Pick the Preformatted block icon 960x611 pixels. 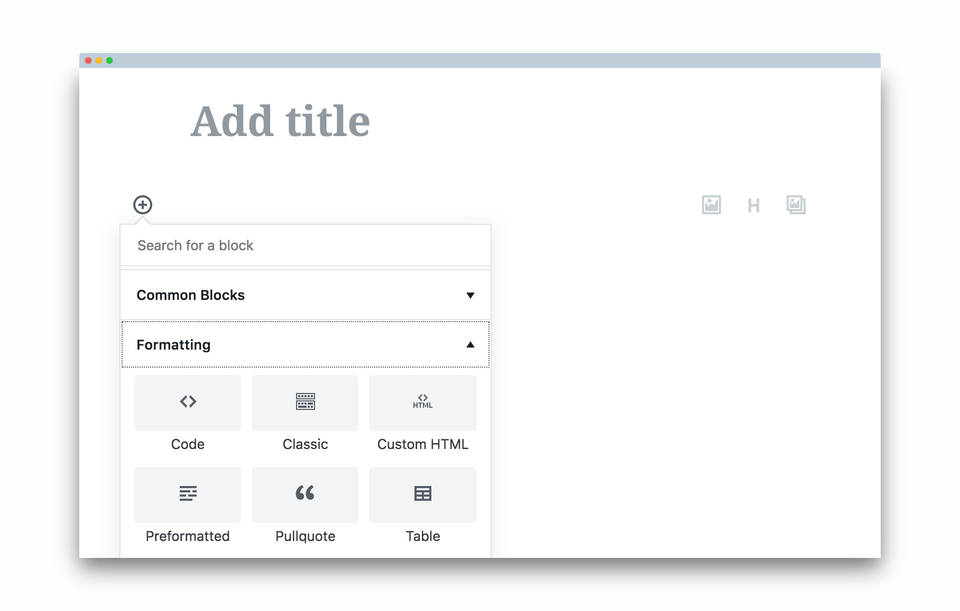[x=188, y=494]
